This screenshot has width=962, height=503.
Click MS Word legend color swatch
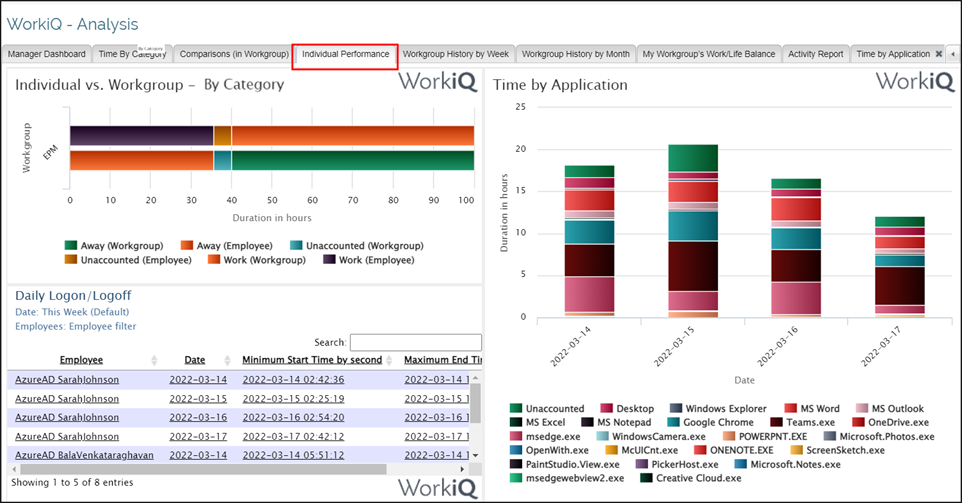(790, 409)
